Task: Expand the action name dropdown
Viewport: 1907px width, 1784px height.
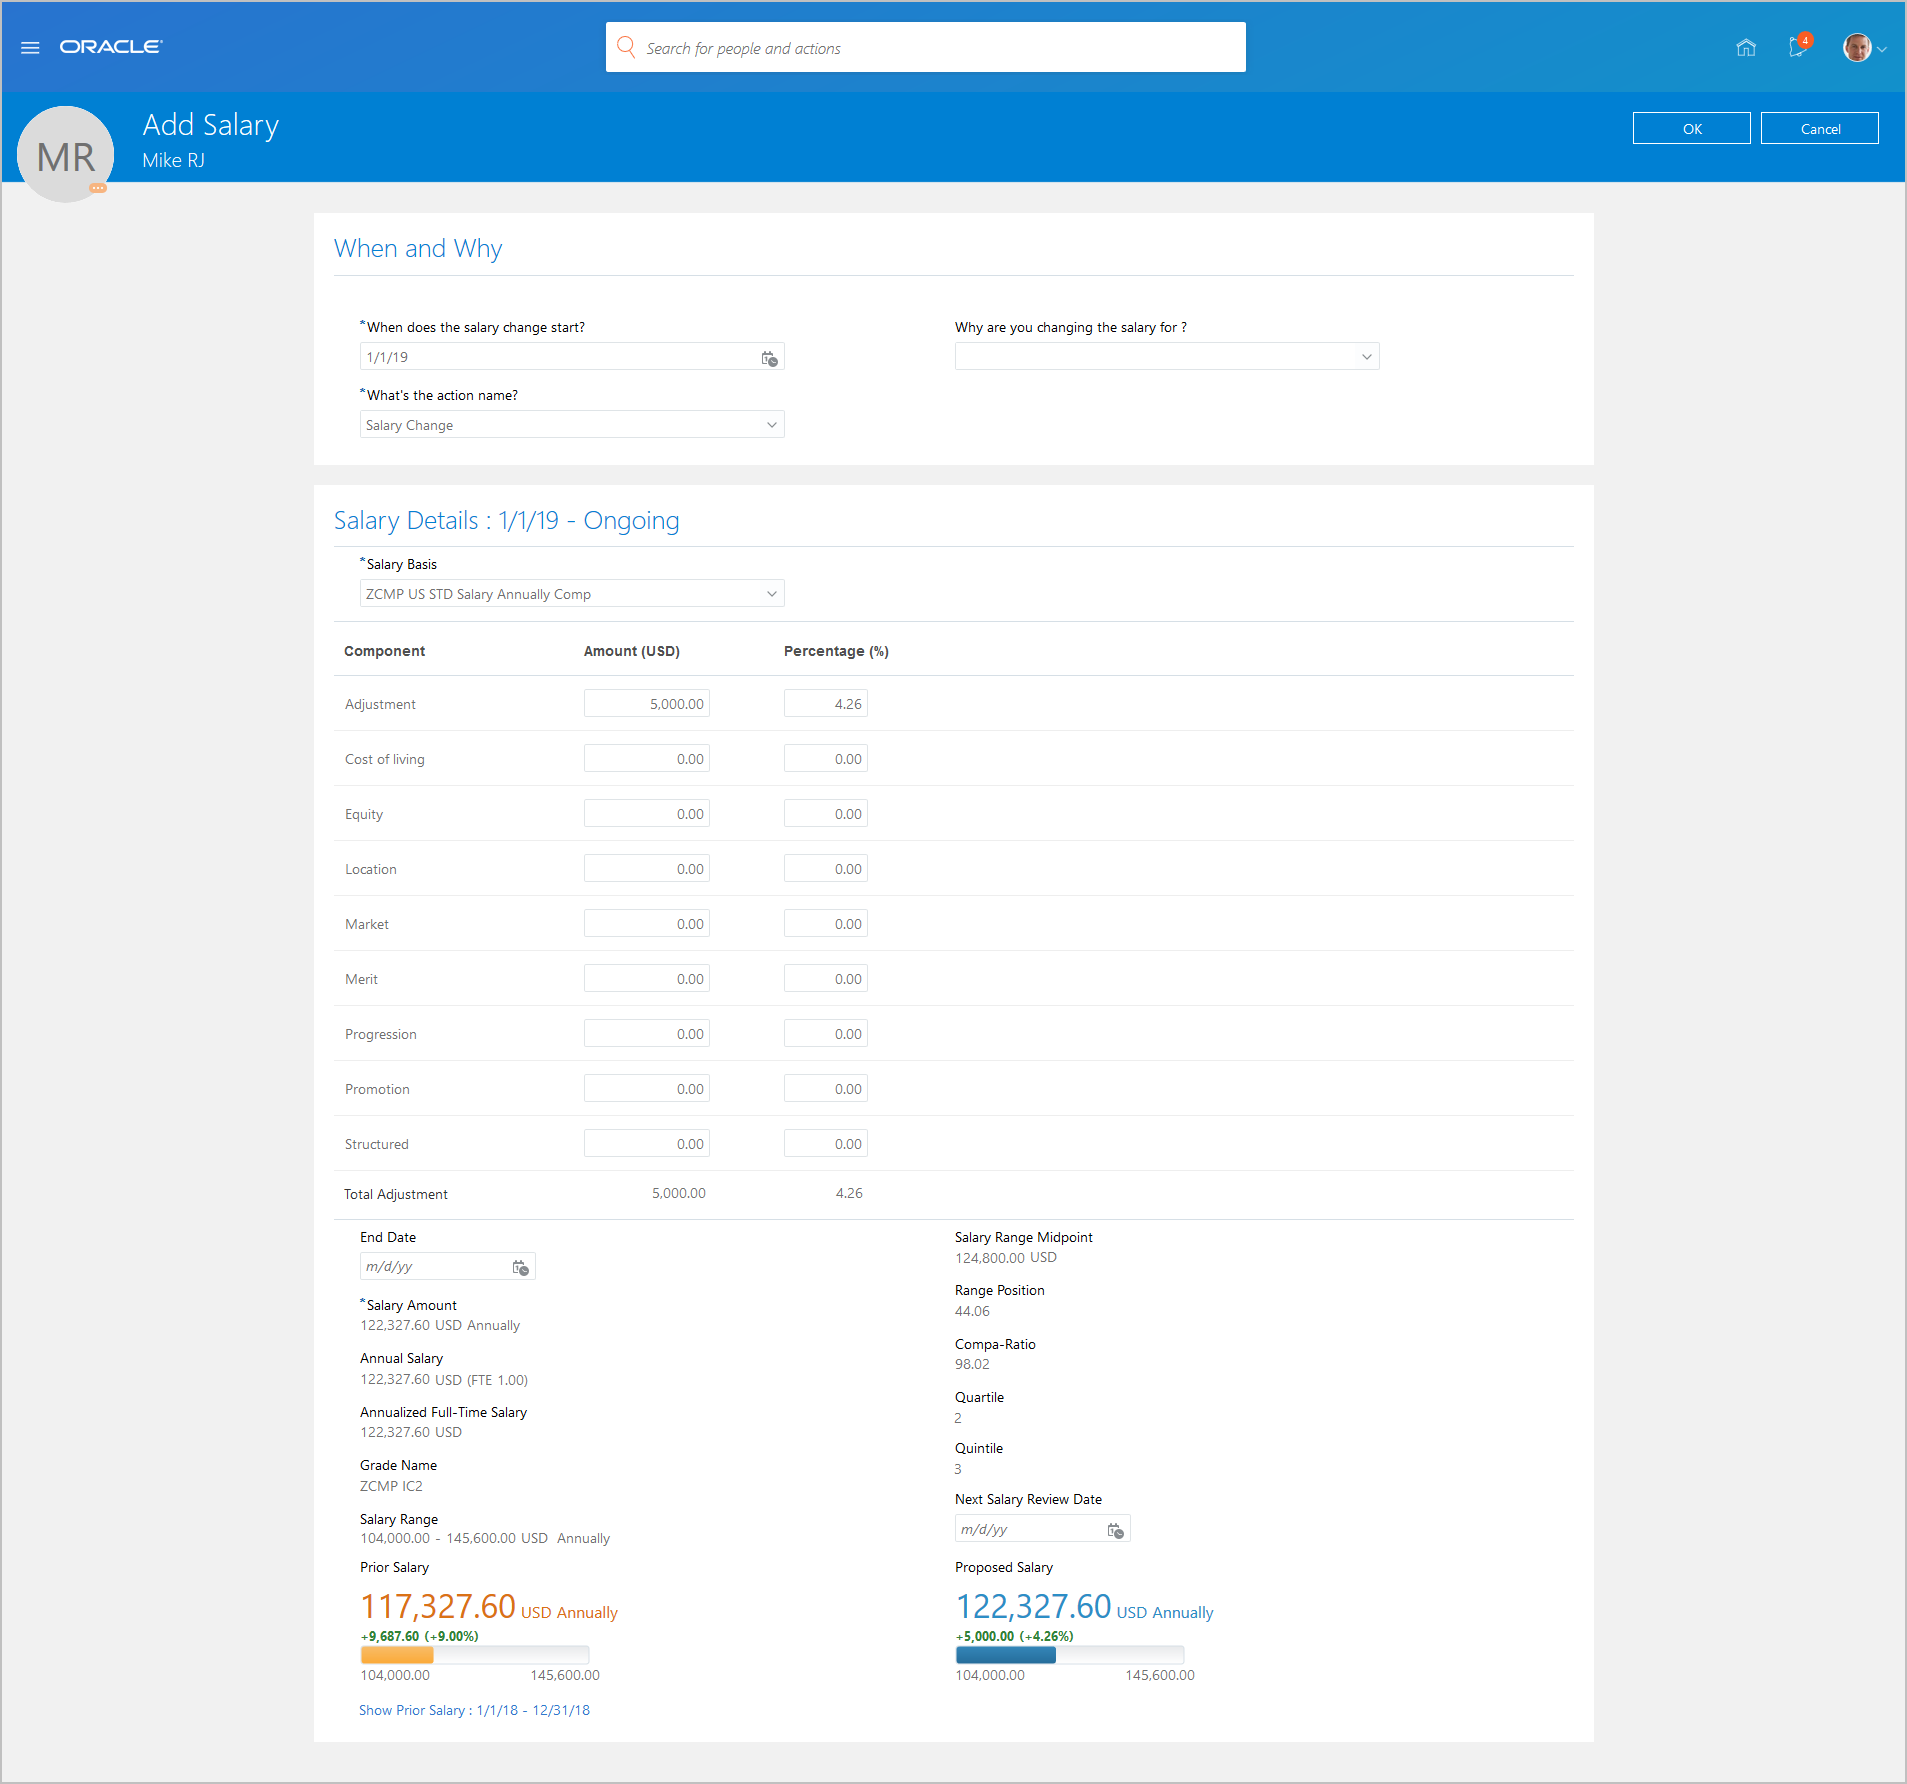Action: pyautogui.click(x=771, y=425)
